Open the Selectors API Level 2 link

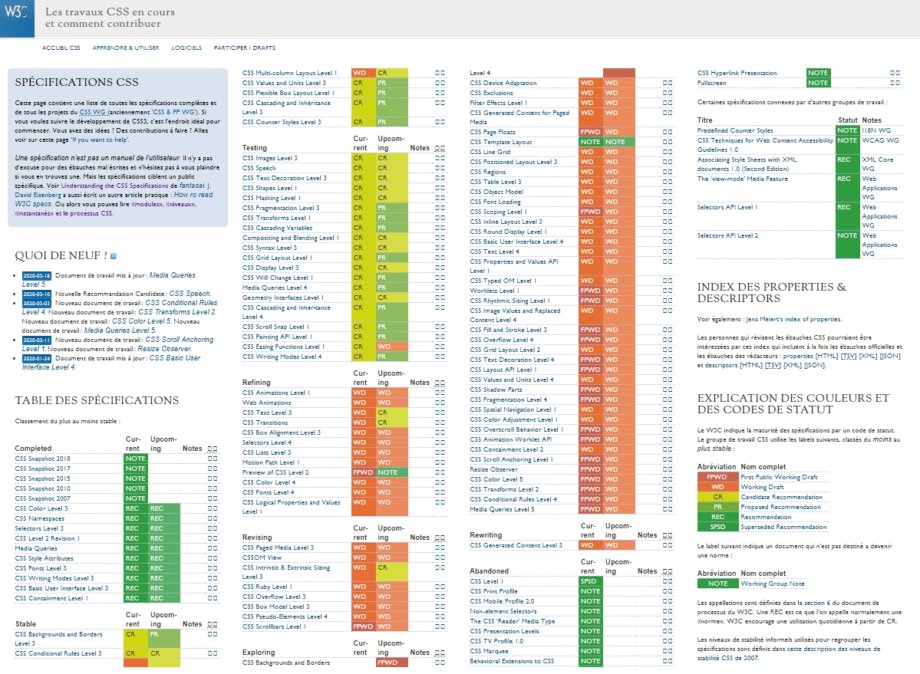pyautogui.click(x=728, y=235)
